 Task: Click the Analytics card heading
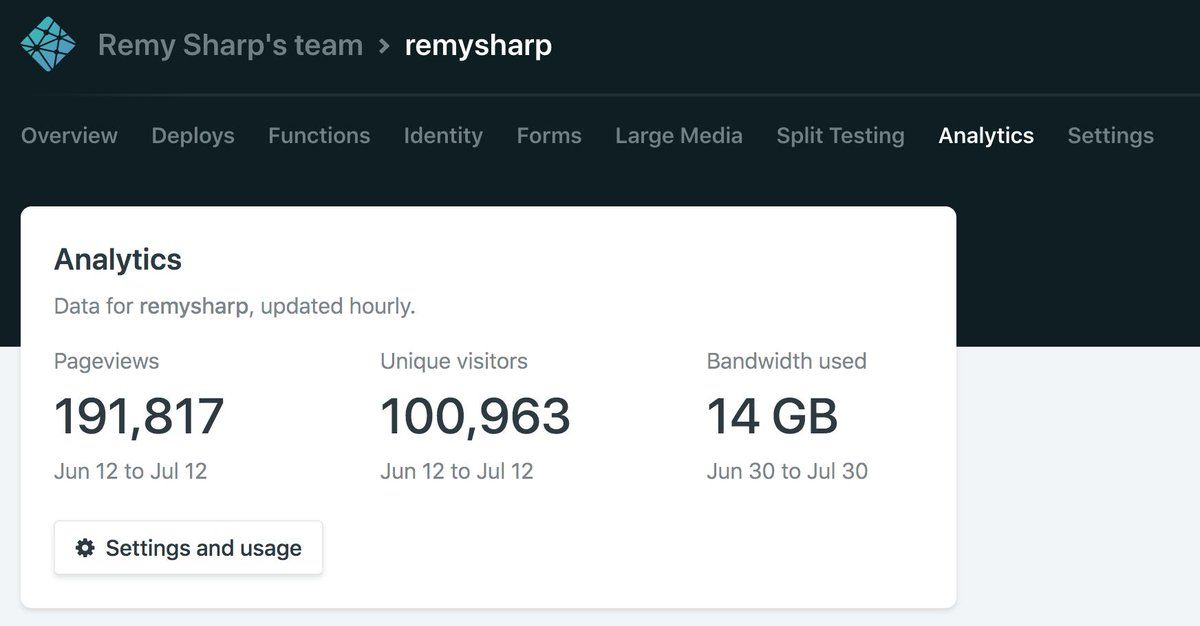point(118,260)
